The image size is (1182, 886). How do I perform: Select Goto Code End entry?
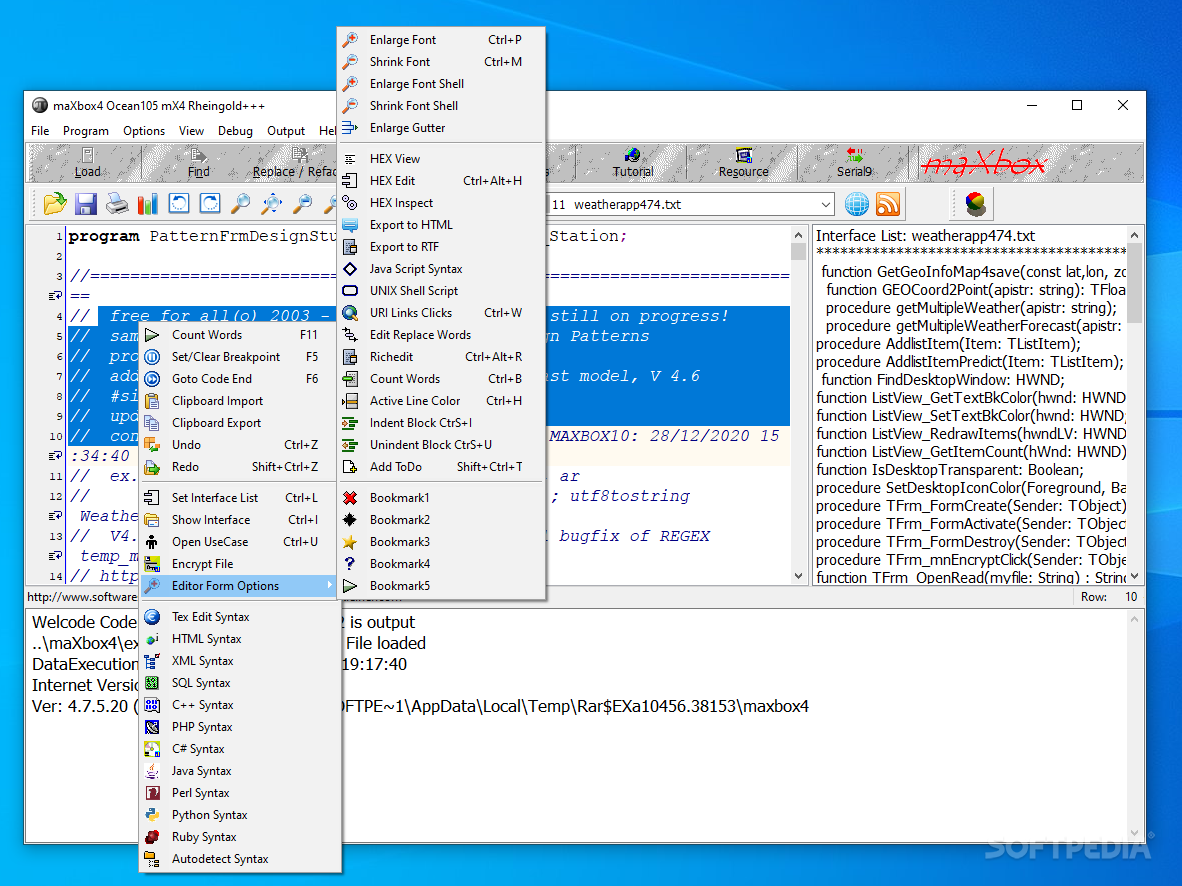coord(238,379)
